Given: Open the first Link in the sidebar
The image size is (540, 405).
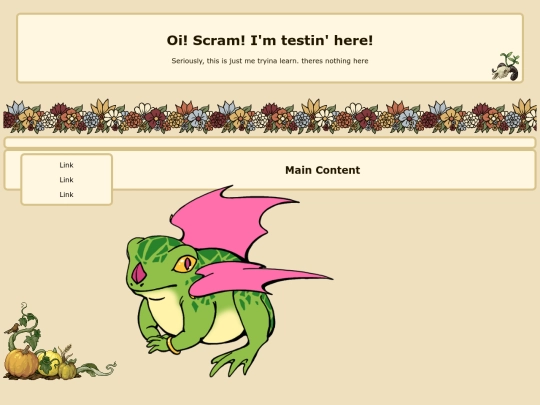Looking at the screenshot, I should (66, 165).
